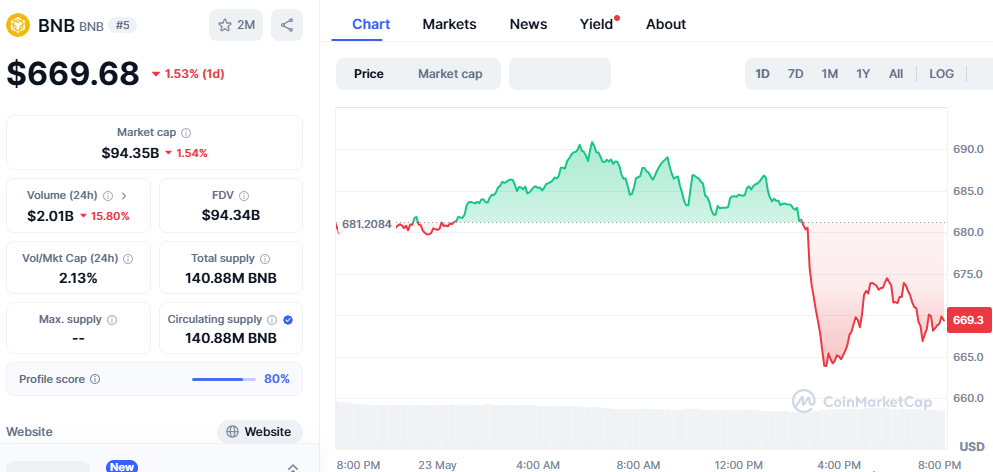The height and width of the screenshot is (472, 993).
Task: Set chart range to 1Y
Action: click(x=863, y=74)
